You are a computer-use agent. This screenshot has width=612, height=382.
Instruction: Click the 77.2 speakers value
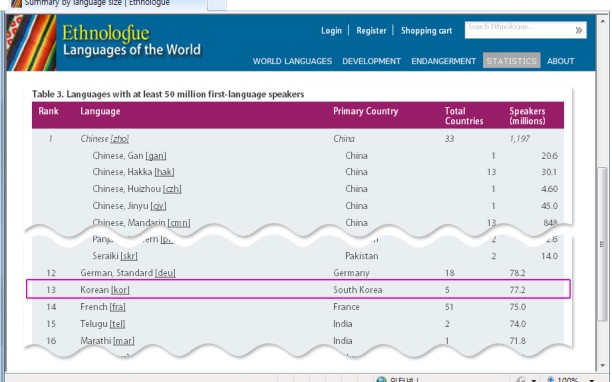(x=517, y=290)
